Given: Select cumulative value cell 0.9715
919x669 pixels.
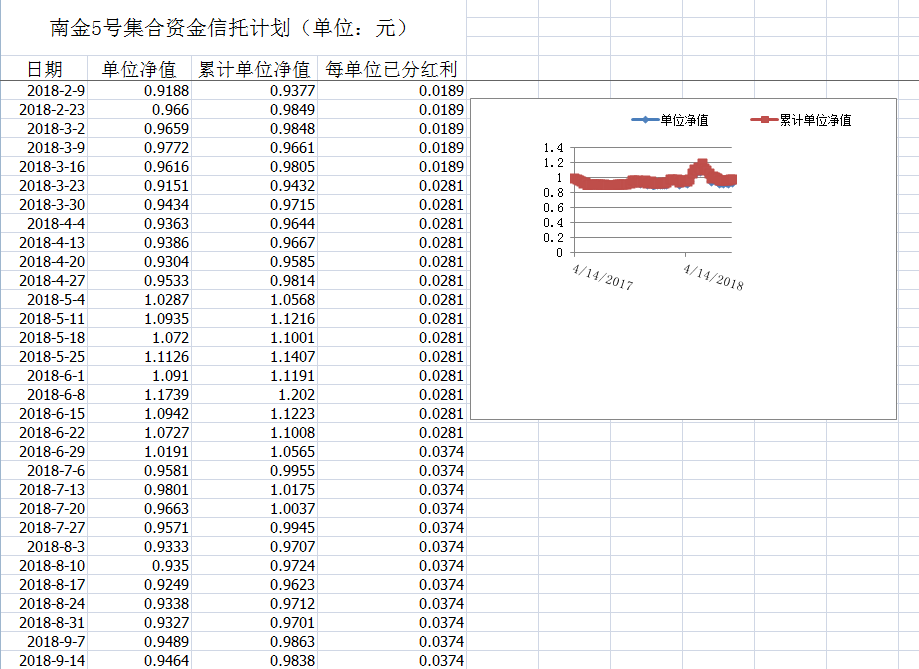Looking at the screenshot, I should pos(254,205).
